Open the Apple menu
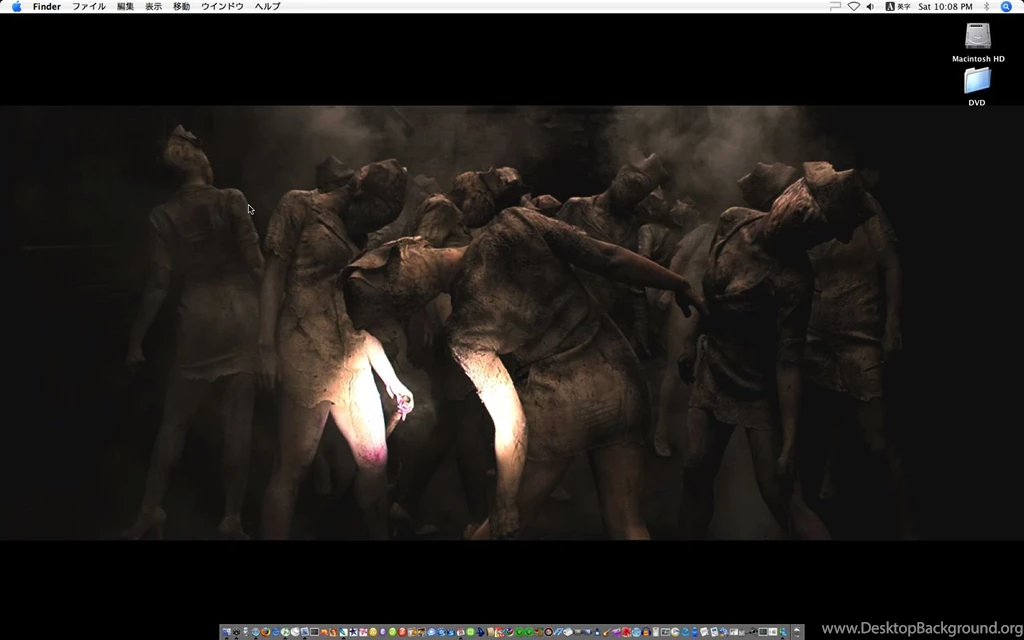1024x640 pixels. point(16,6)
